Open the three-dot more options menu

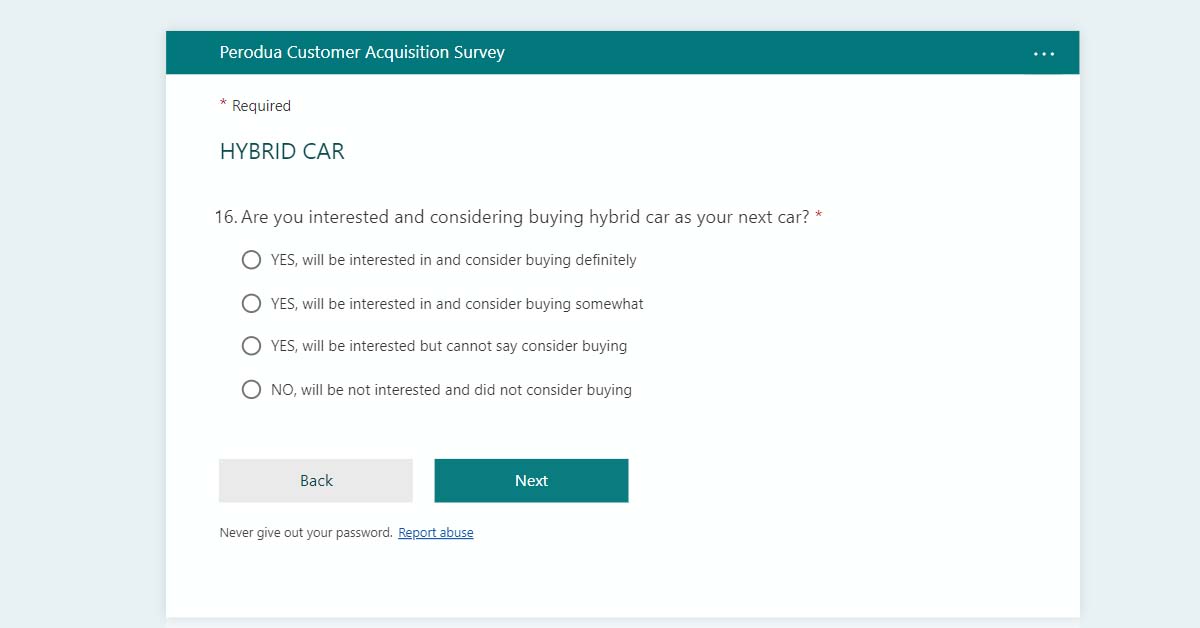pyautogui.click(x=1044, y=54)
